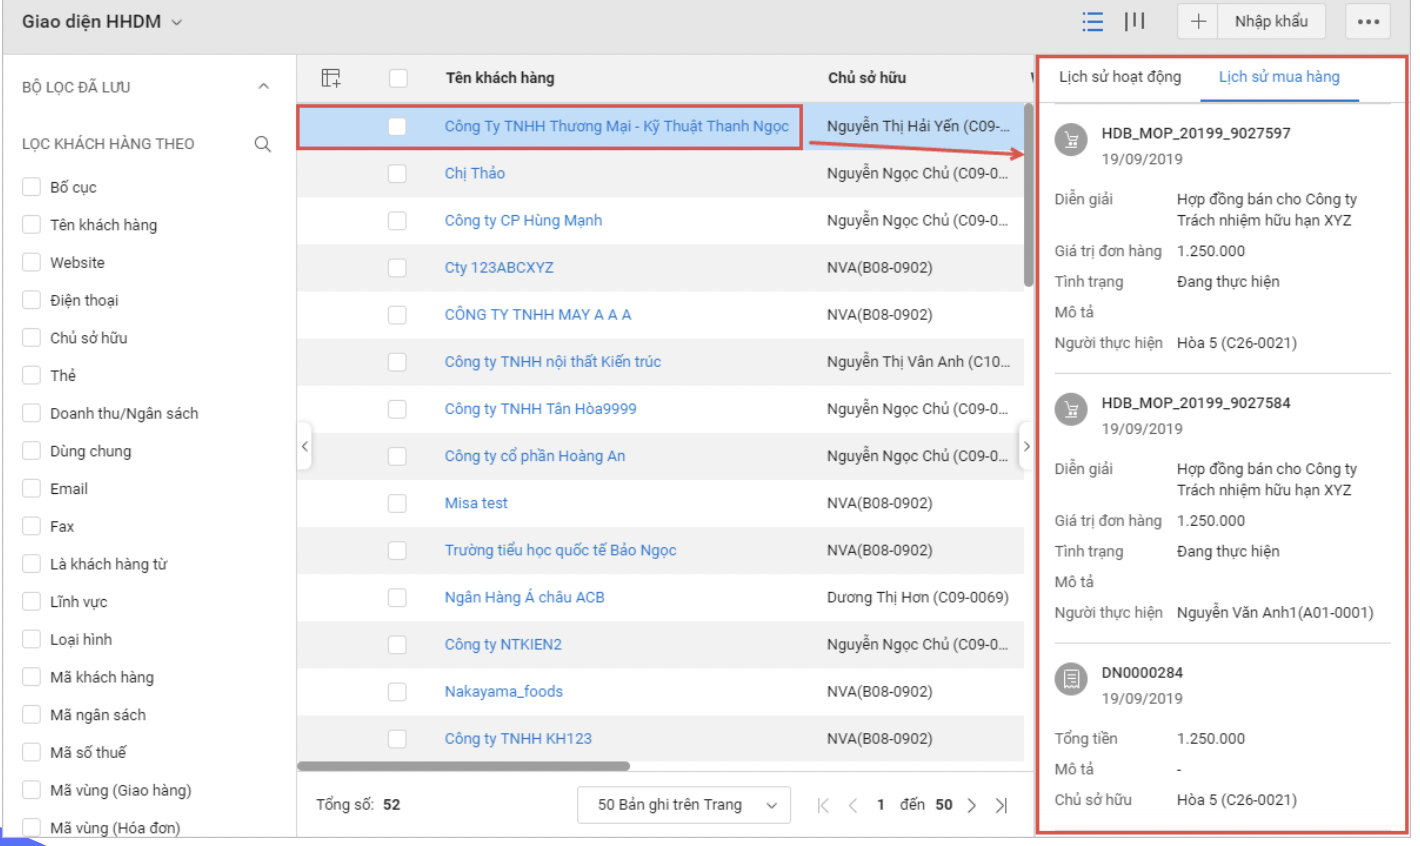Click owner cell Nguyễn Thị Vân Anh
The image size is (1420, 846).
[918, 362]
